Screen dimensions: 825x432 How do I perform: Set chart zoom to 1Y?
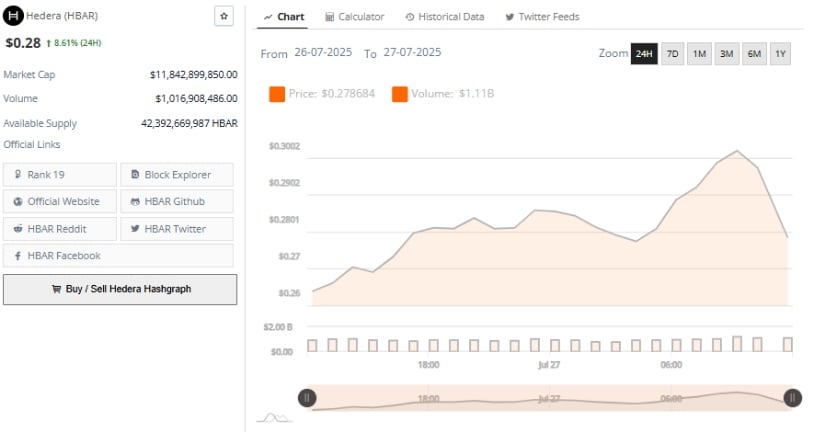(x=780, y=54)
